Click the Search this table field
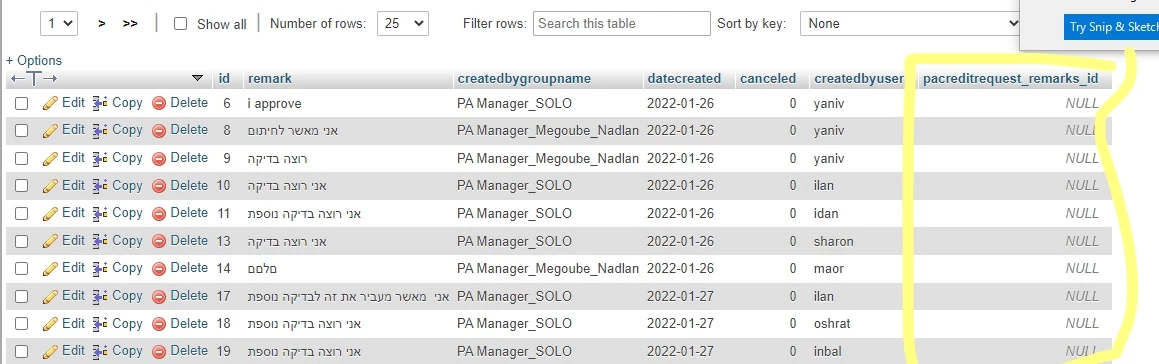Image resolution: width=1159 pixels, height=364 pixels. [x=622, y=24]
